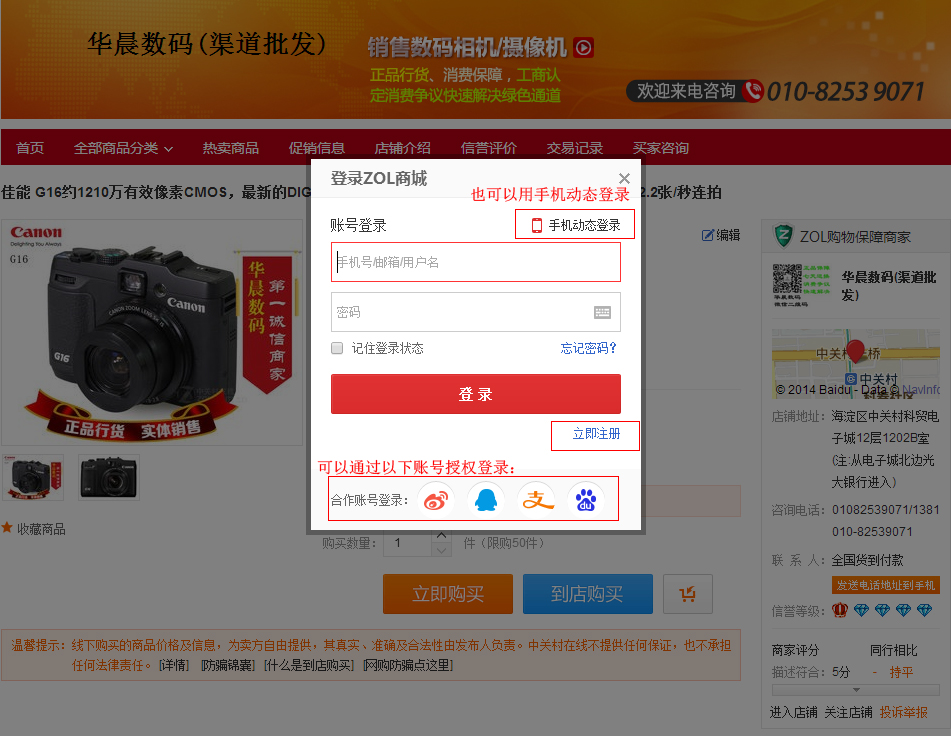Open the 忘记密码? link
The image size is (951, 736).
coord(588,348)
